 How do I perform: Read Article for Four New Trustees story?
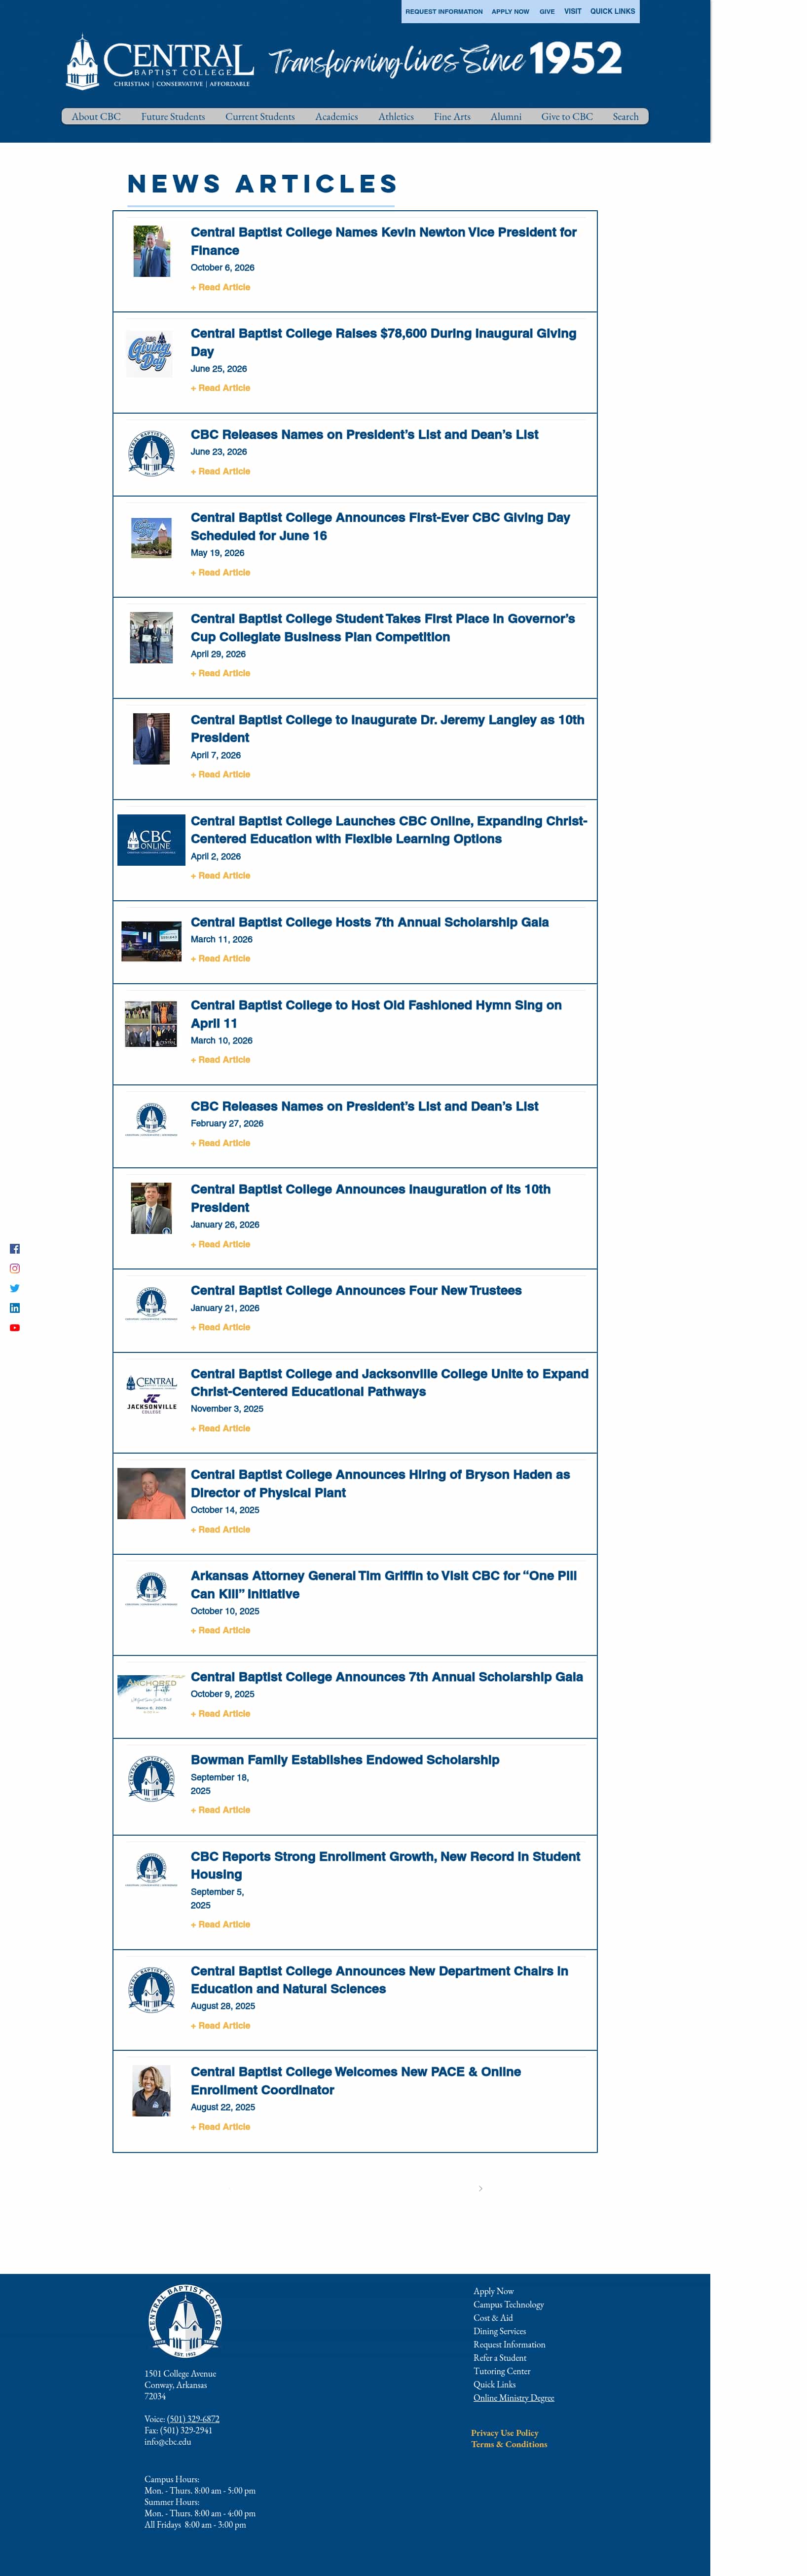click(x=221, y=1327)
